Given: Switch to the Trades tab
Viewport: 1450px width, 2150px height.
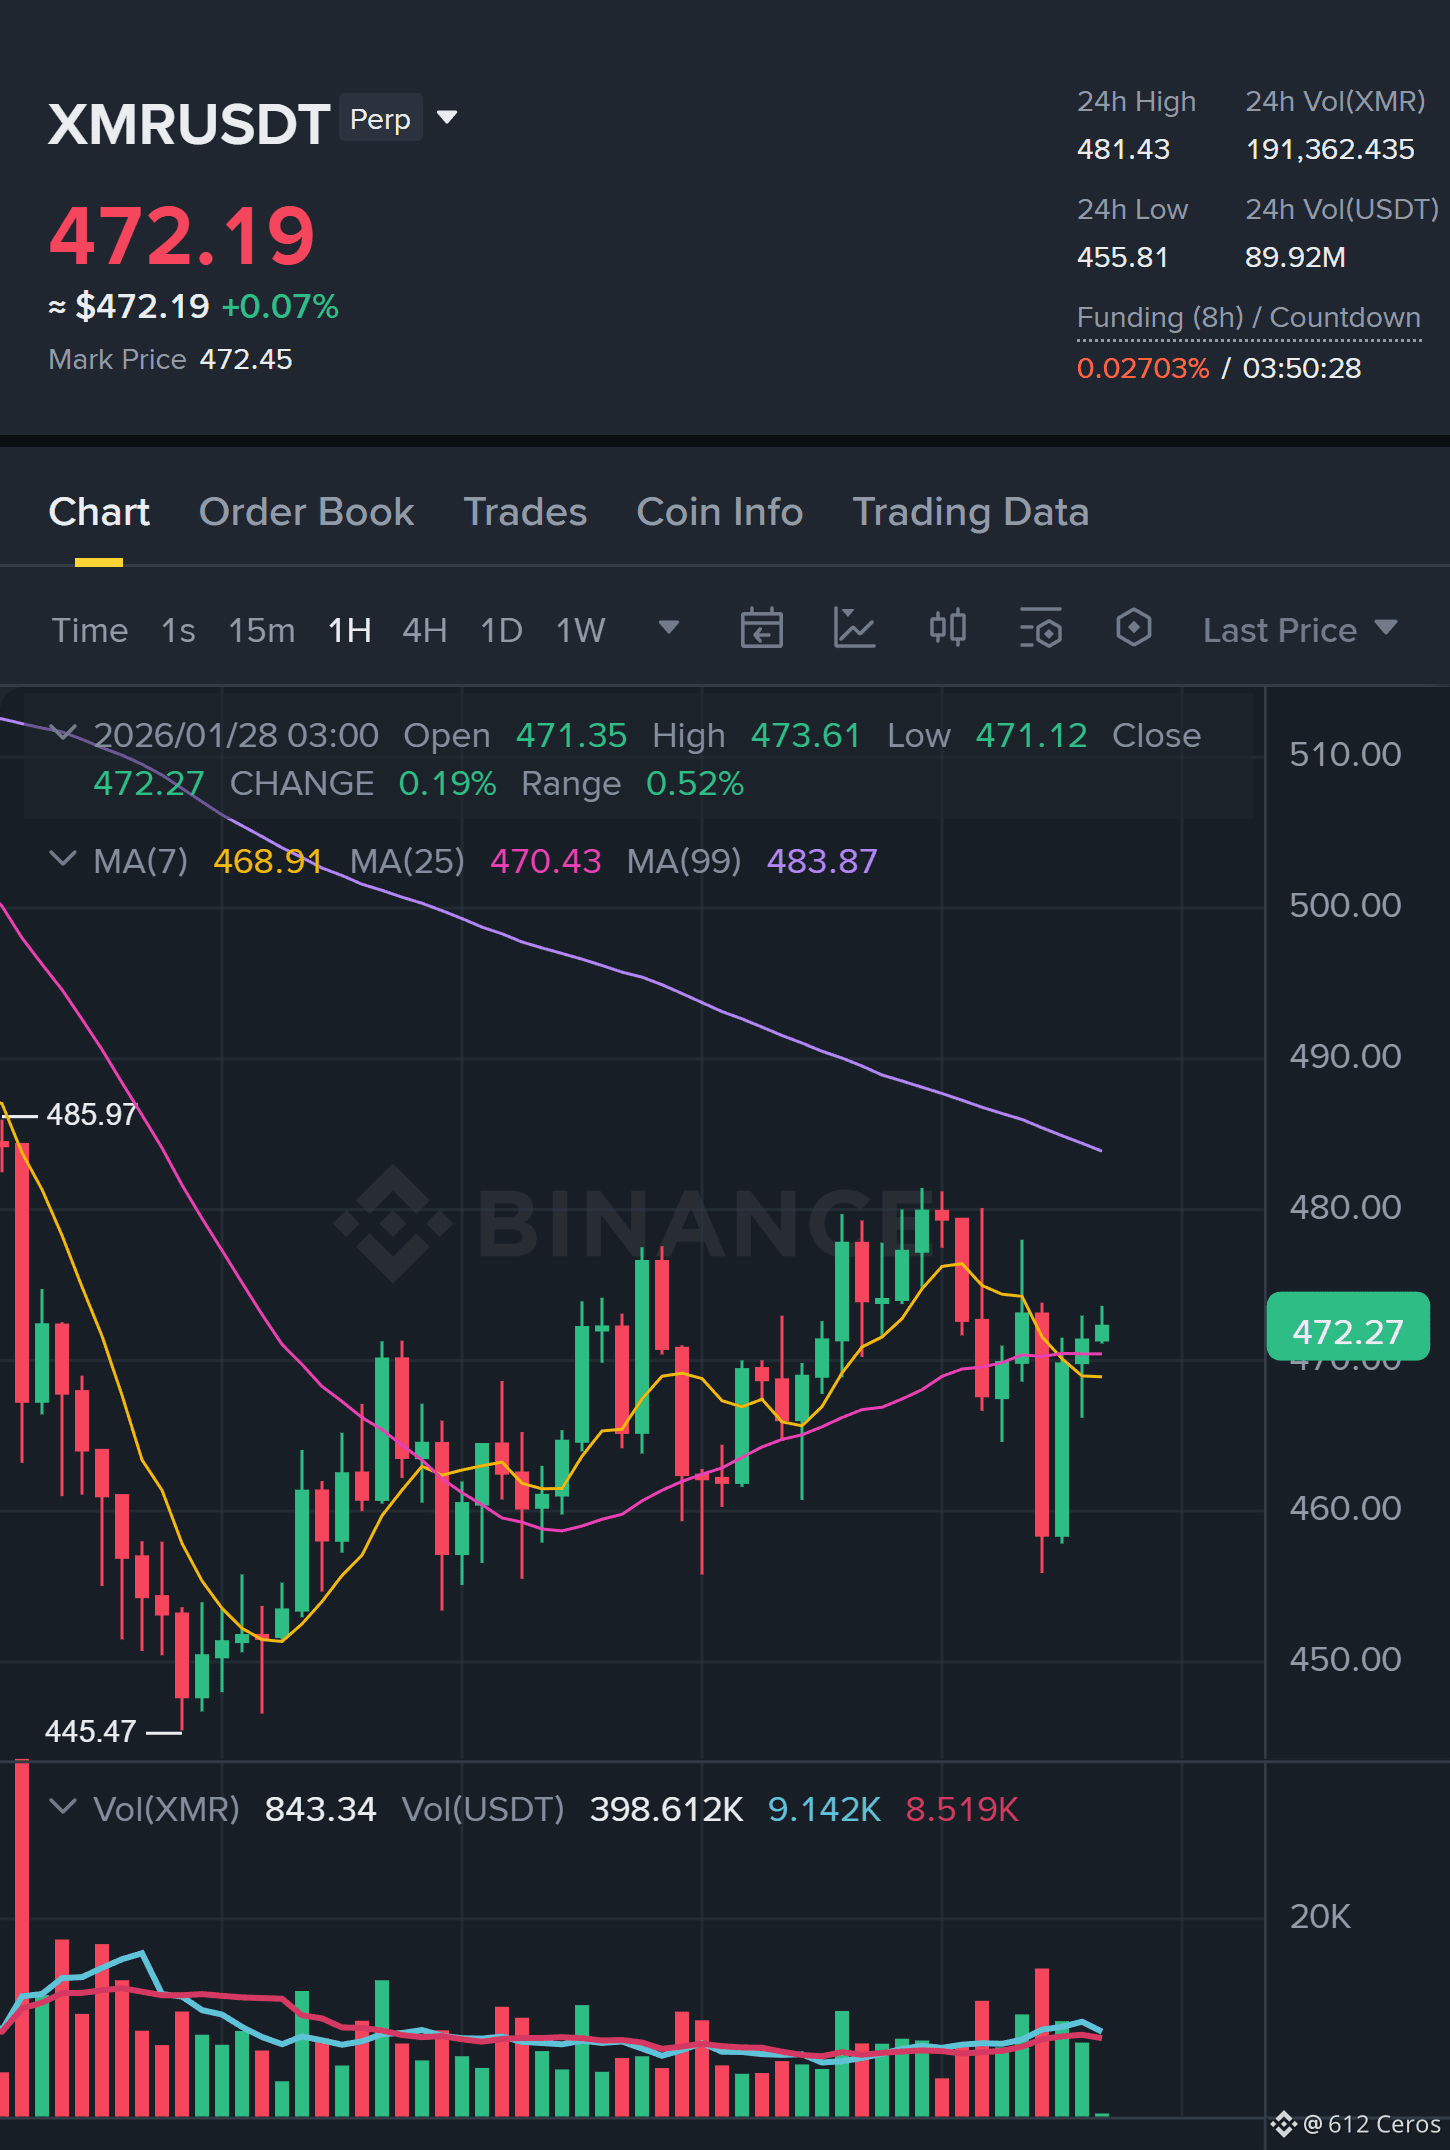Looking at the screenshot, I should (x=525, y=512).
